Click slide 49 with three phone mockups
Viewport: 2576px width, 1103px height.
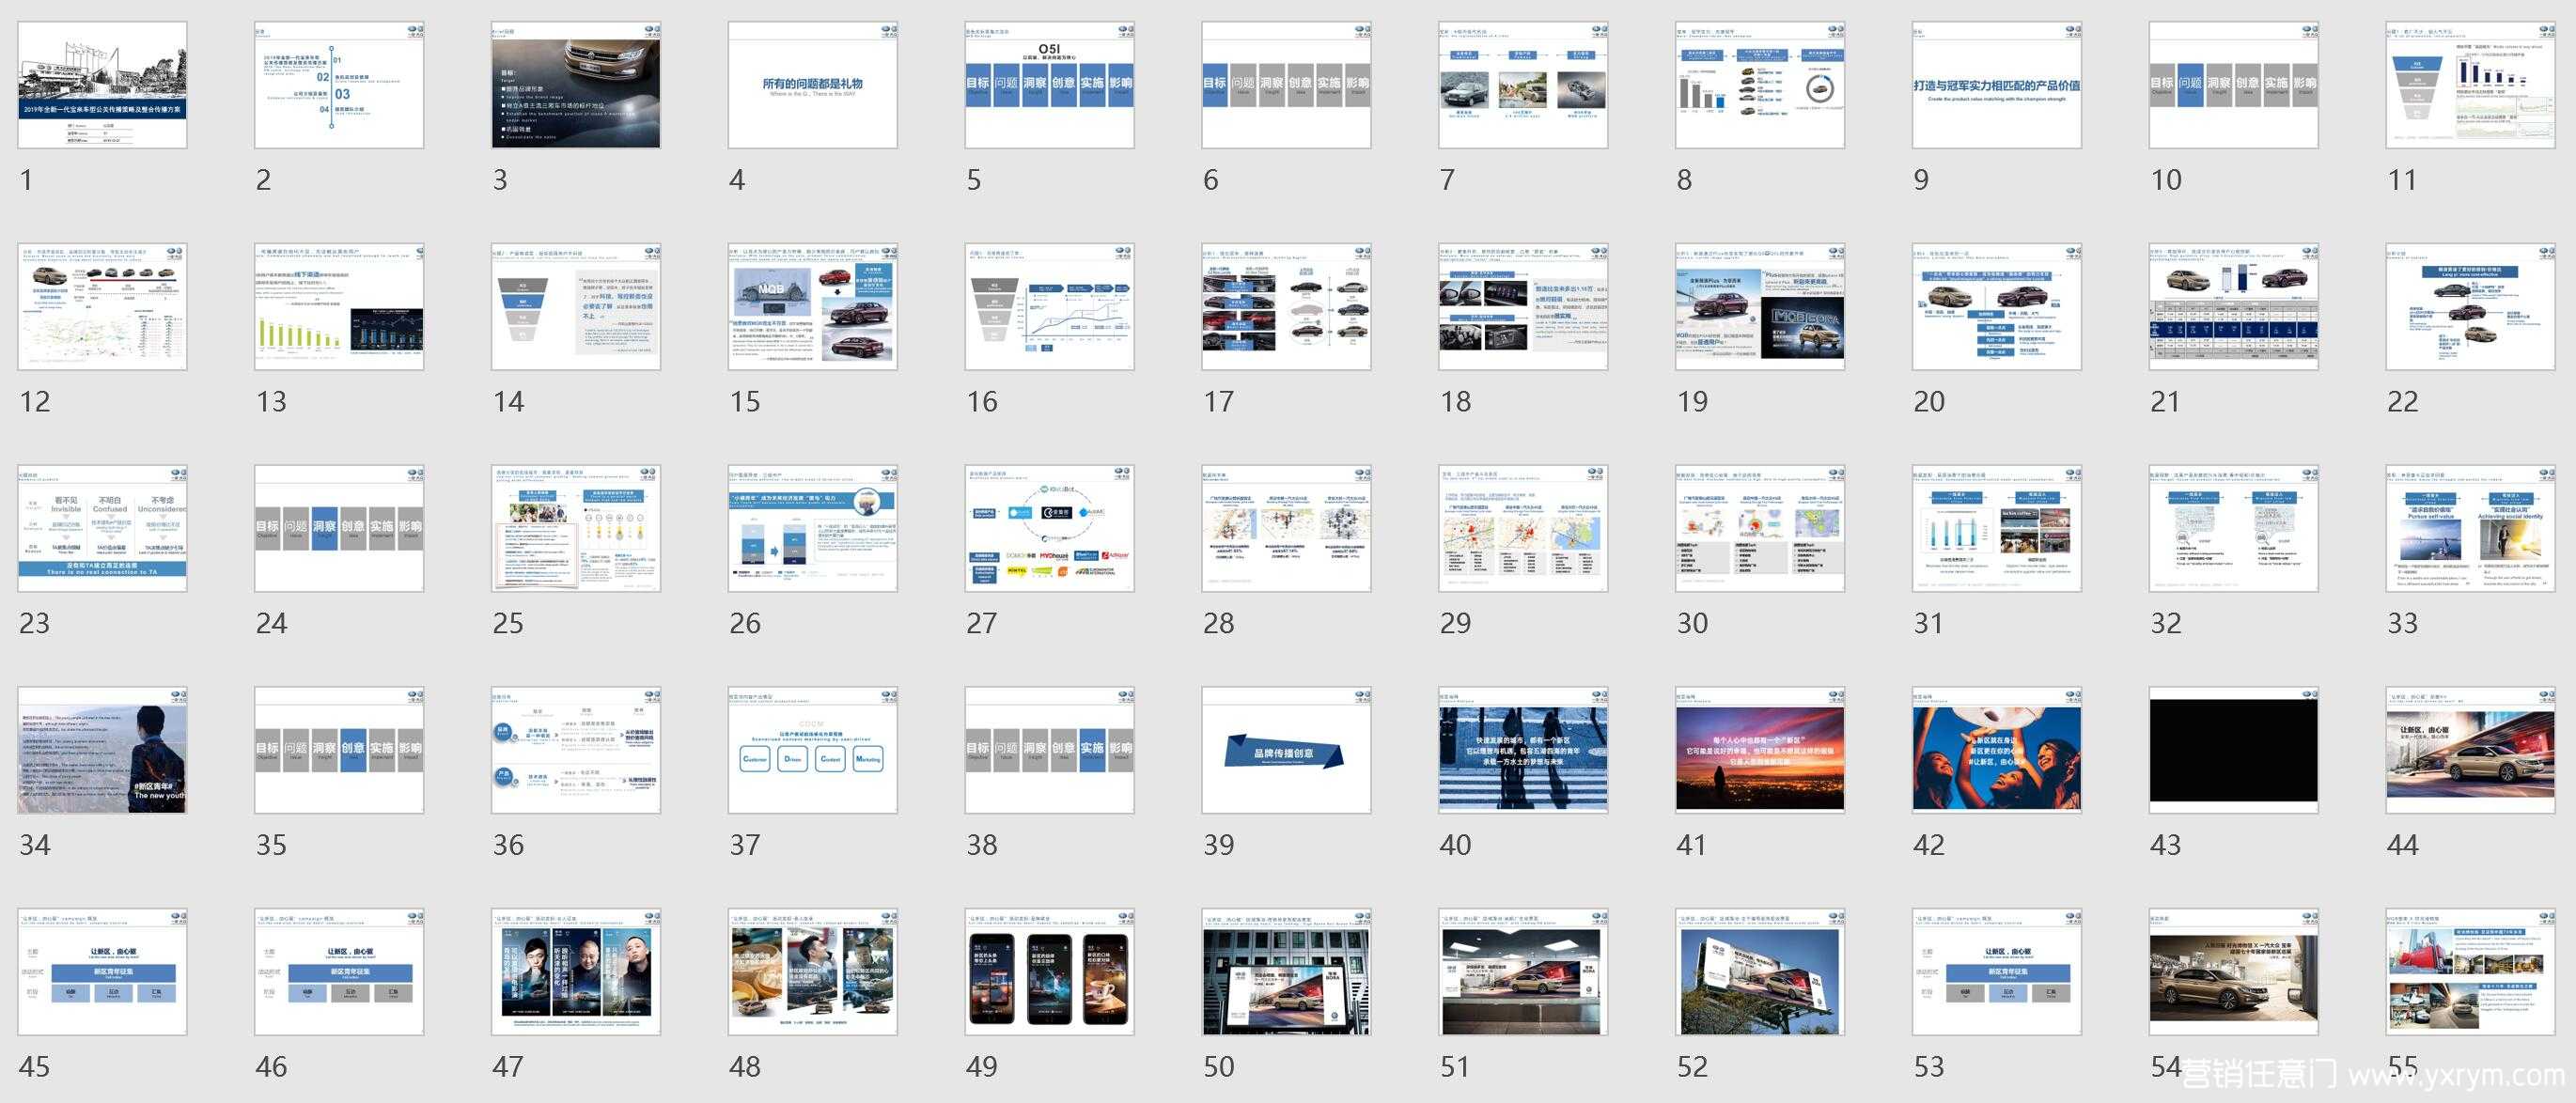click(x=1049, y=972)
